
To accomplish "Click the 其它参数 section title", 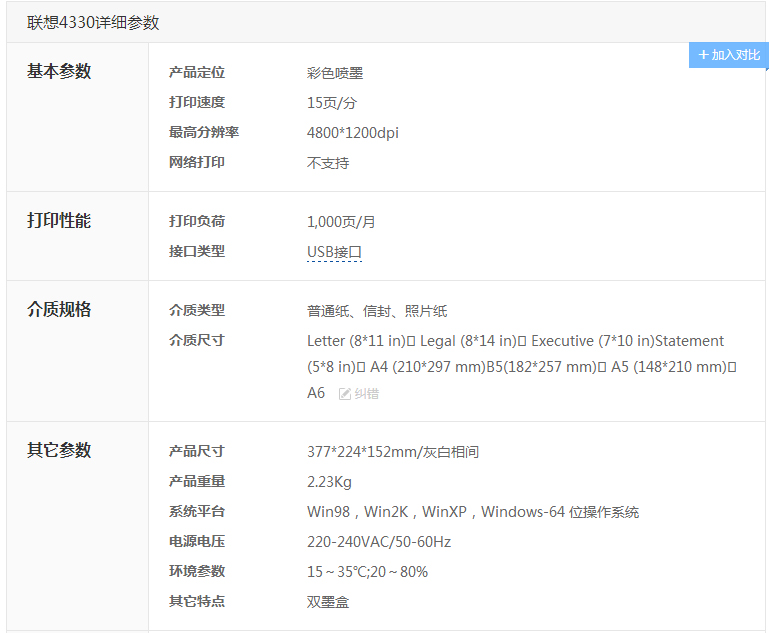I will tap(59, 450).
